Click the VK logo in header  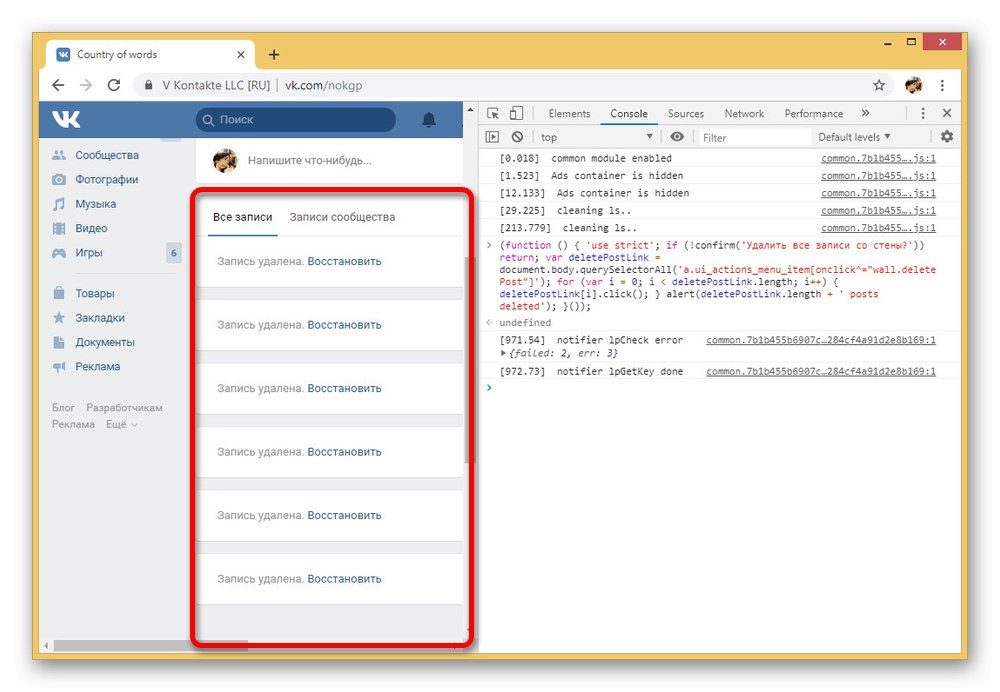[x=66, y=119]
